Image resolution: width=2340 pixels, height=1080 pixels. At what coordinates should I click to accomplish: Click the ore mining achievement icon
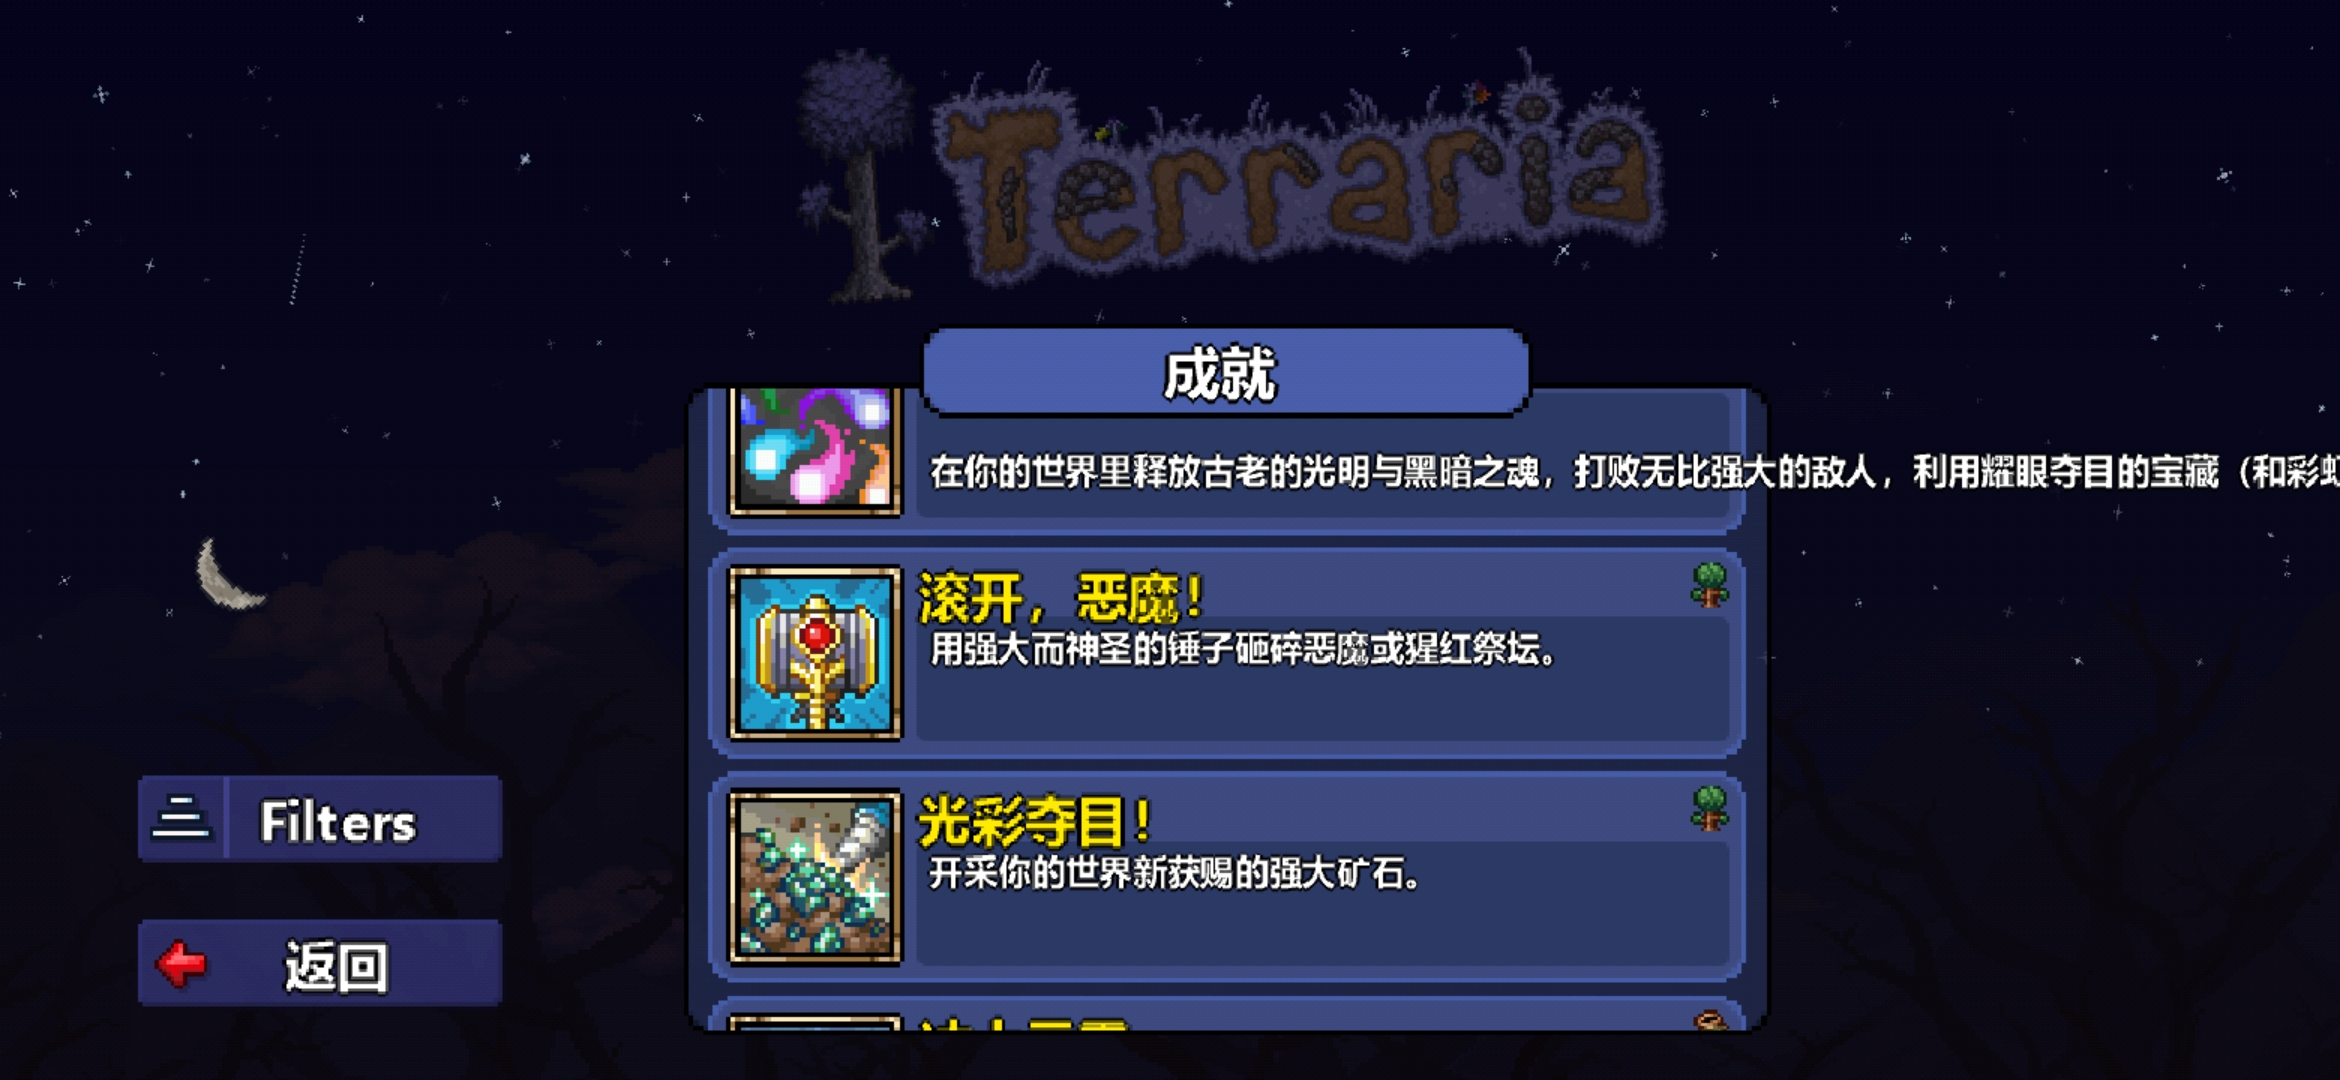pos(815,878)
